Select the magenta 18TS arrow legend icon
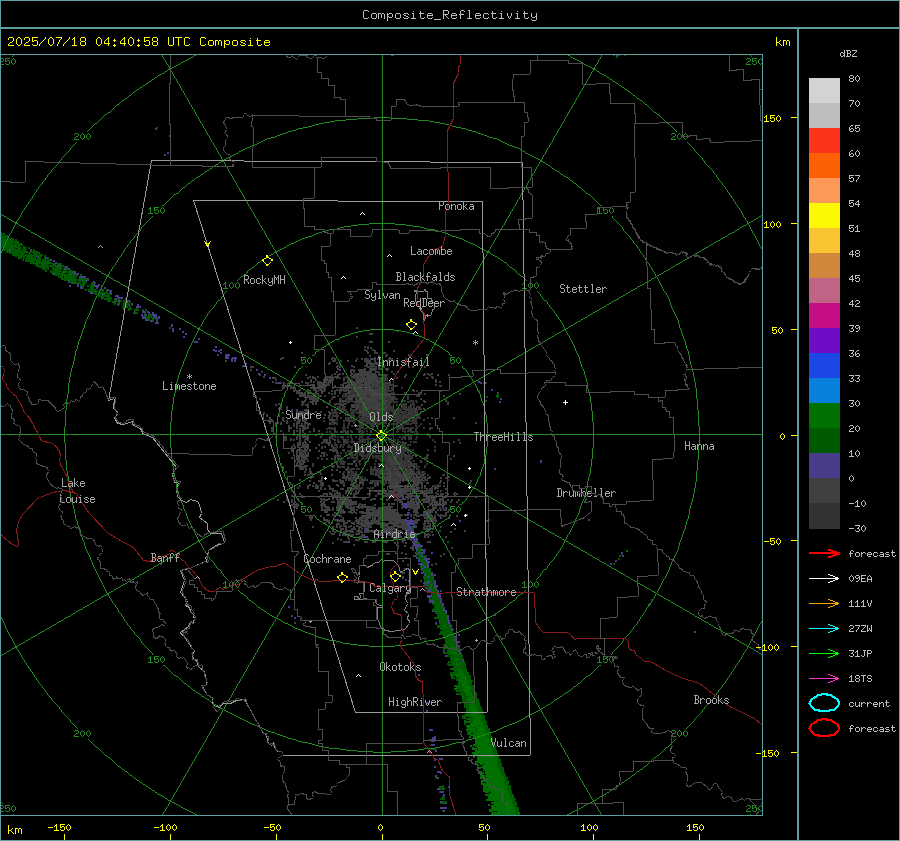The height and width of the screenshot is (841, 900). pos(824,678)
